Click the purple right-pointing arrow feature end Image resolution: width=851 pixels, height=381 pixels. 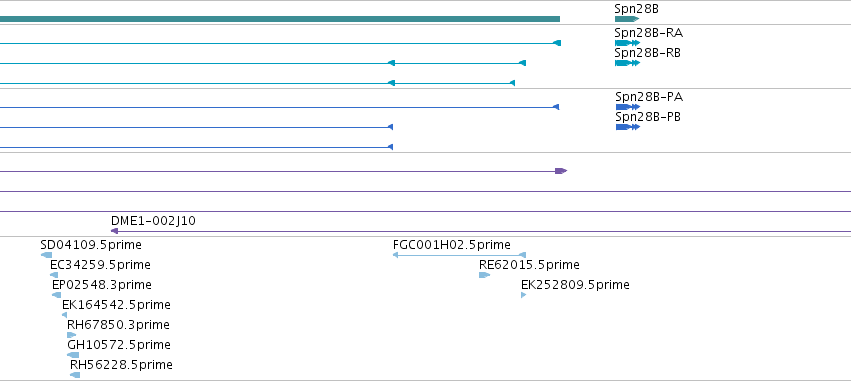point(561,171)
